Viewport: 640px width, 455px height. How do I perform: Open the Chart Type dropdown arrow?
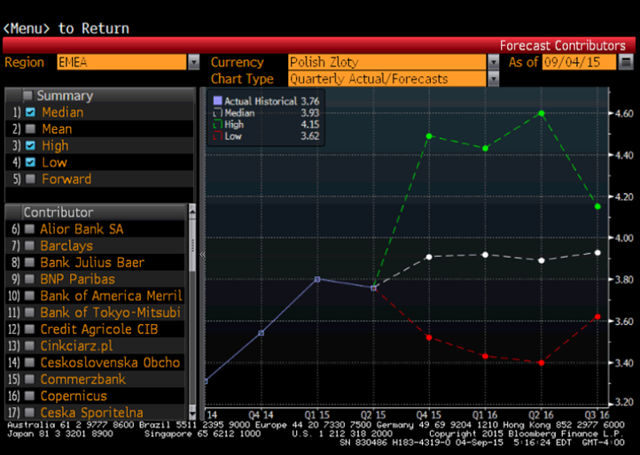pyautogui.click(x=493, y=79)
